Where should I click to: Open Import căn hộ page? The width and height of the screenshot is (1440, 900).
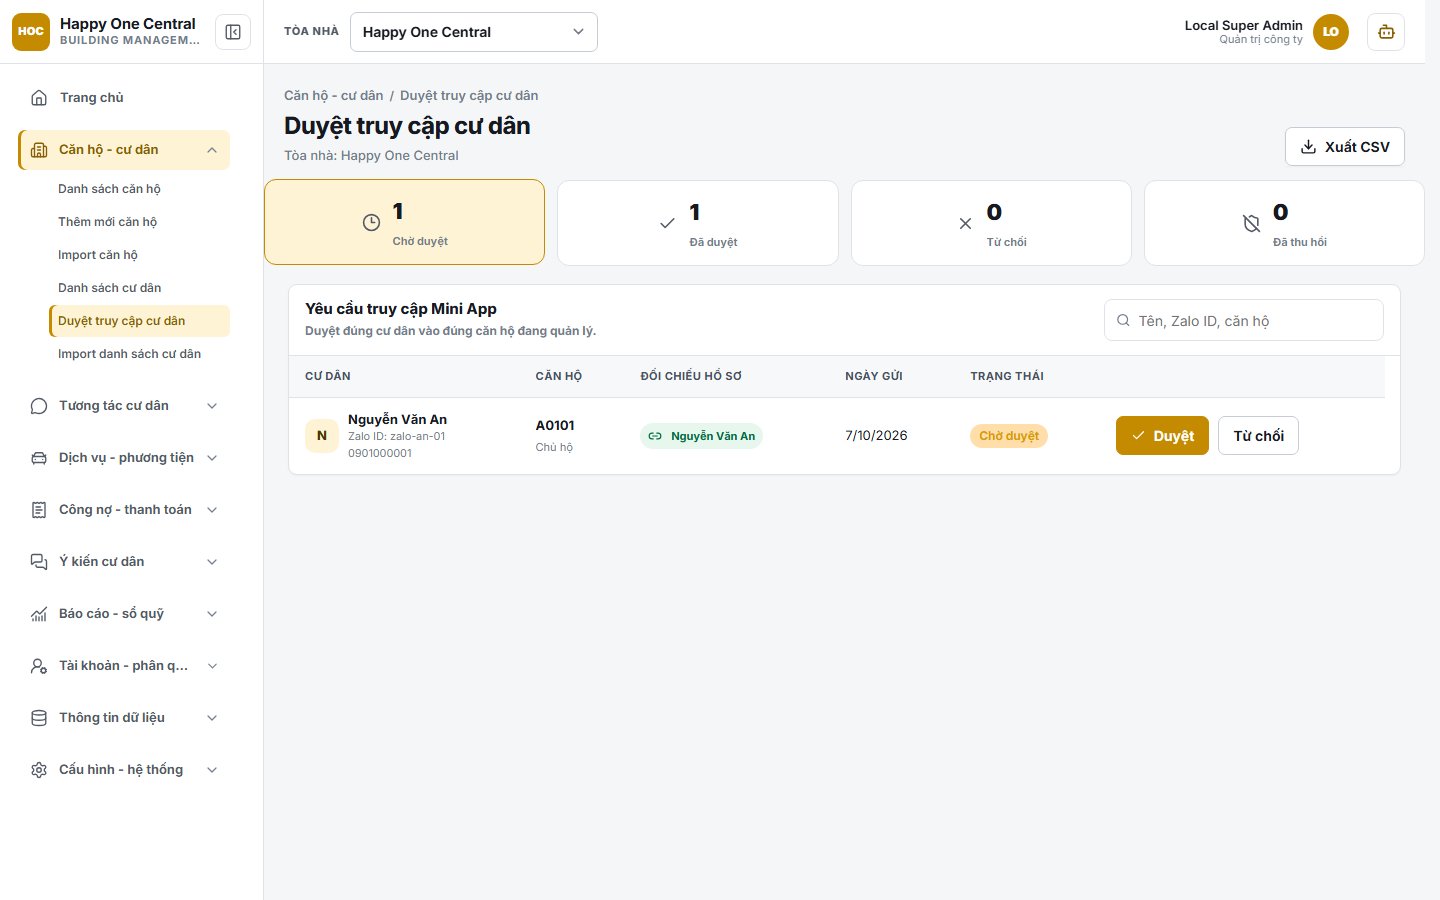tap(139, 255)
